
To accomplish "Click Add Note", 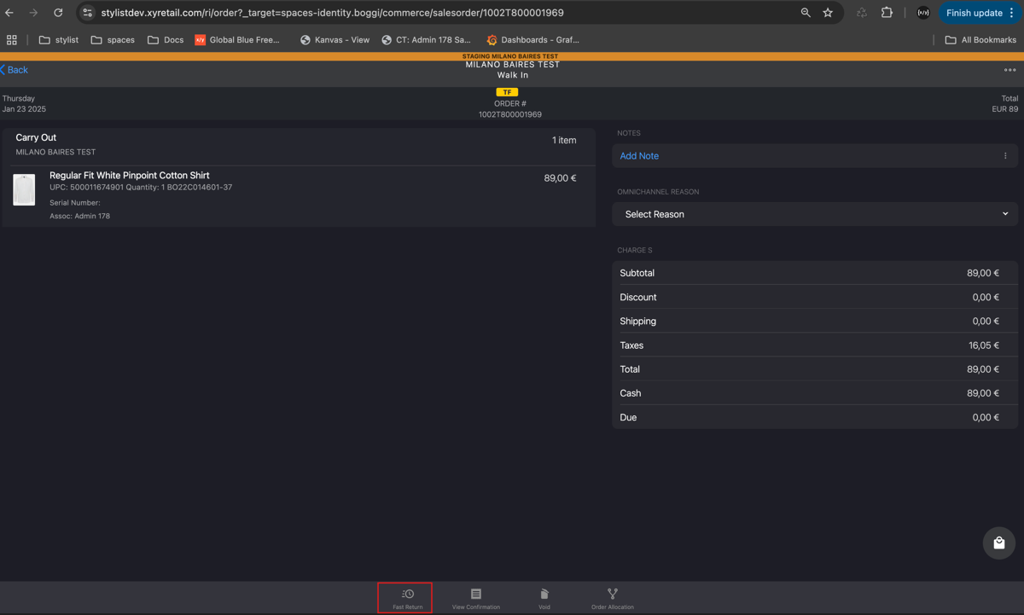I will [639, 156].
